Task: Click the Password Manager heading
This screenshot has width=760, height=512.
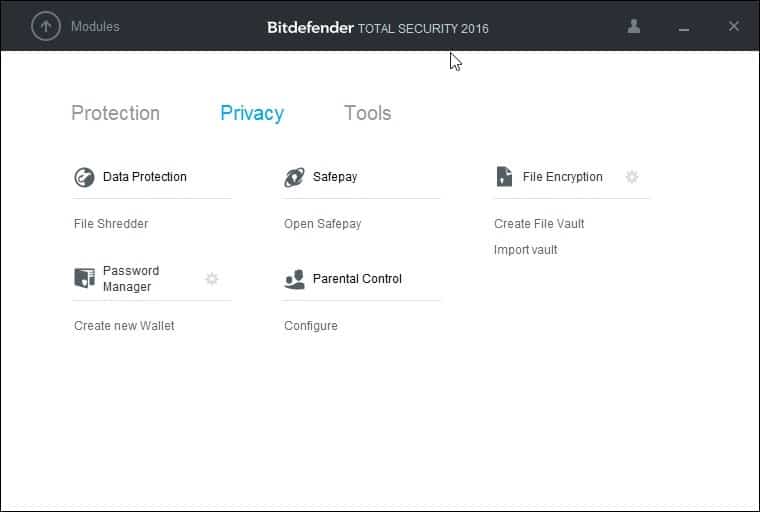Action: (131, 279)
